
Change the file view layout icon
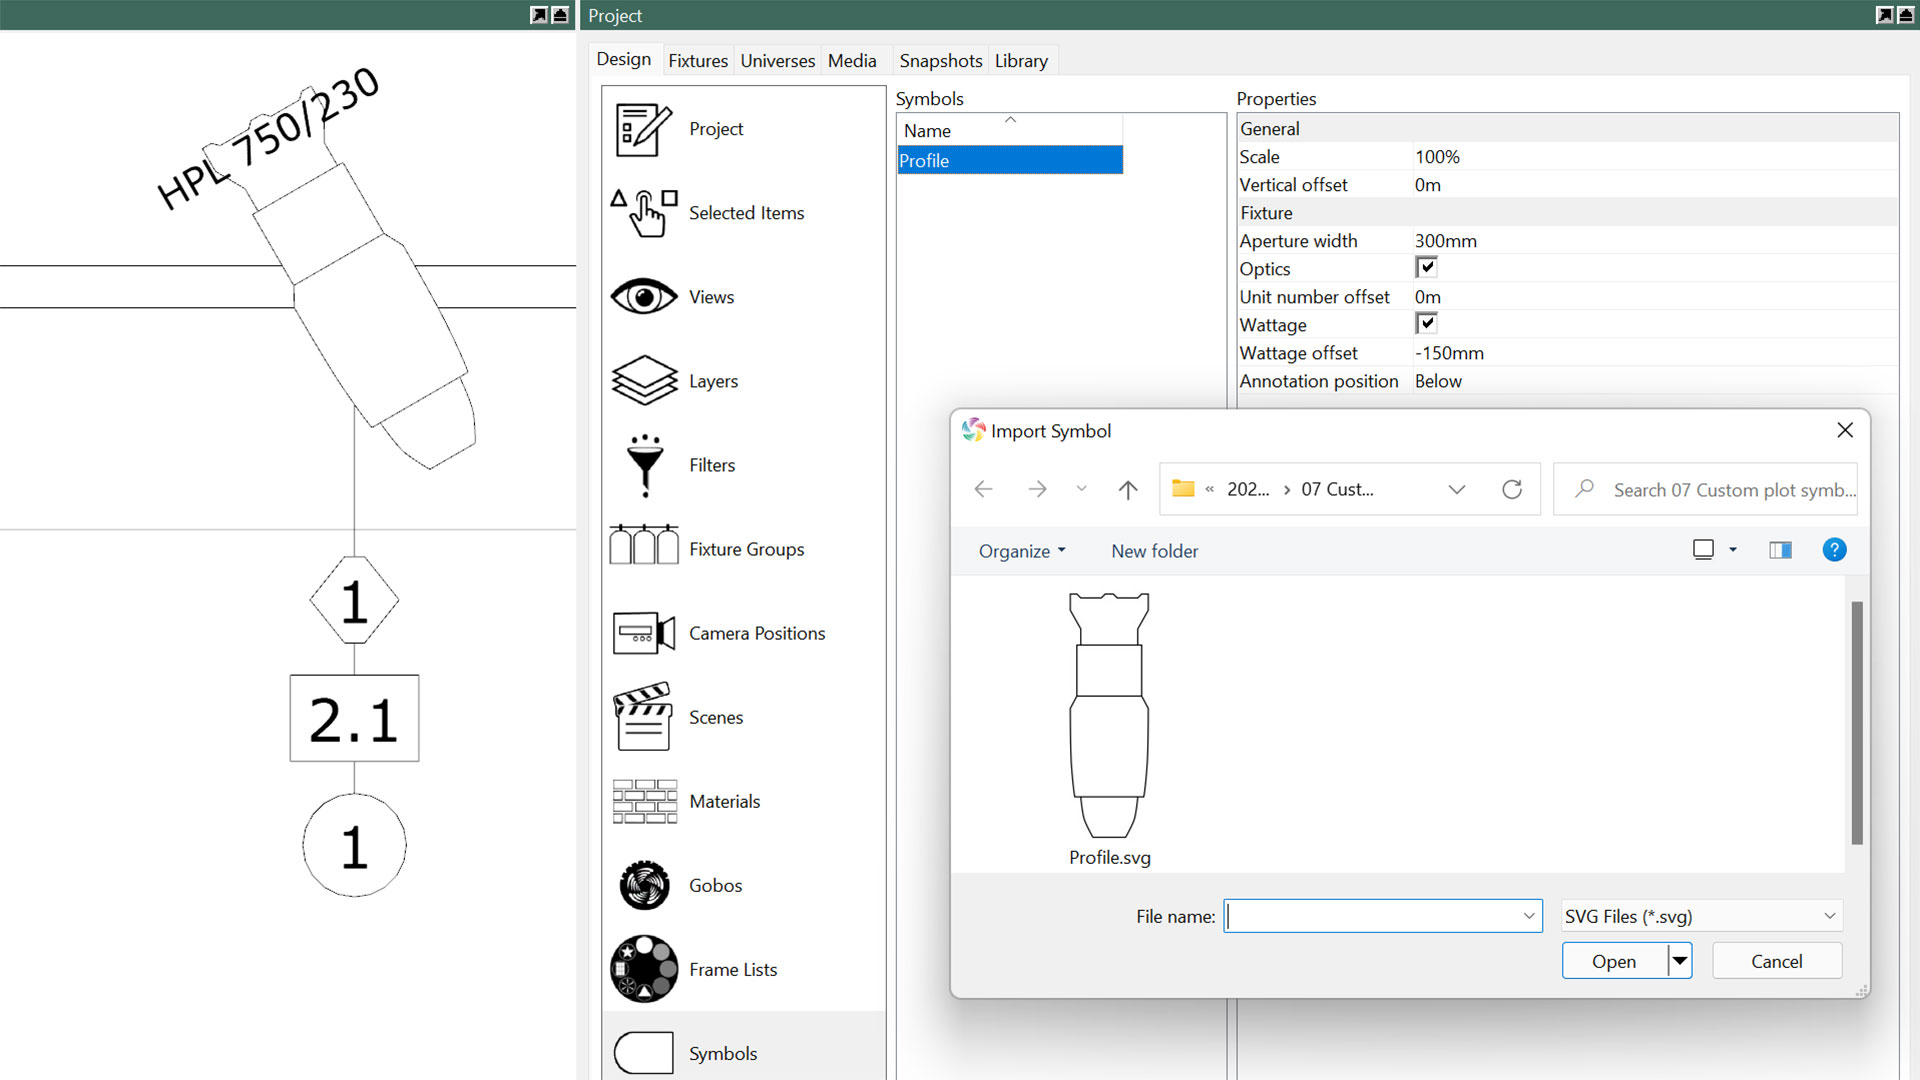point(1703,550)
